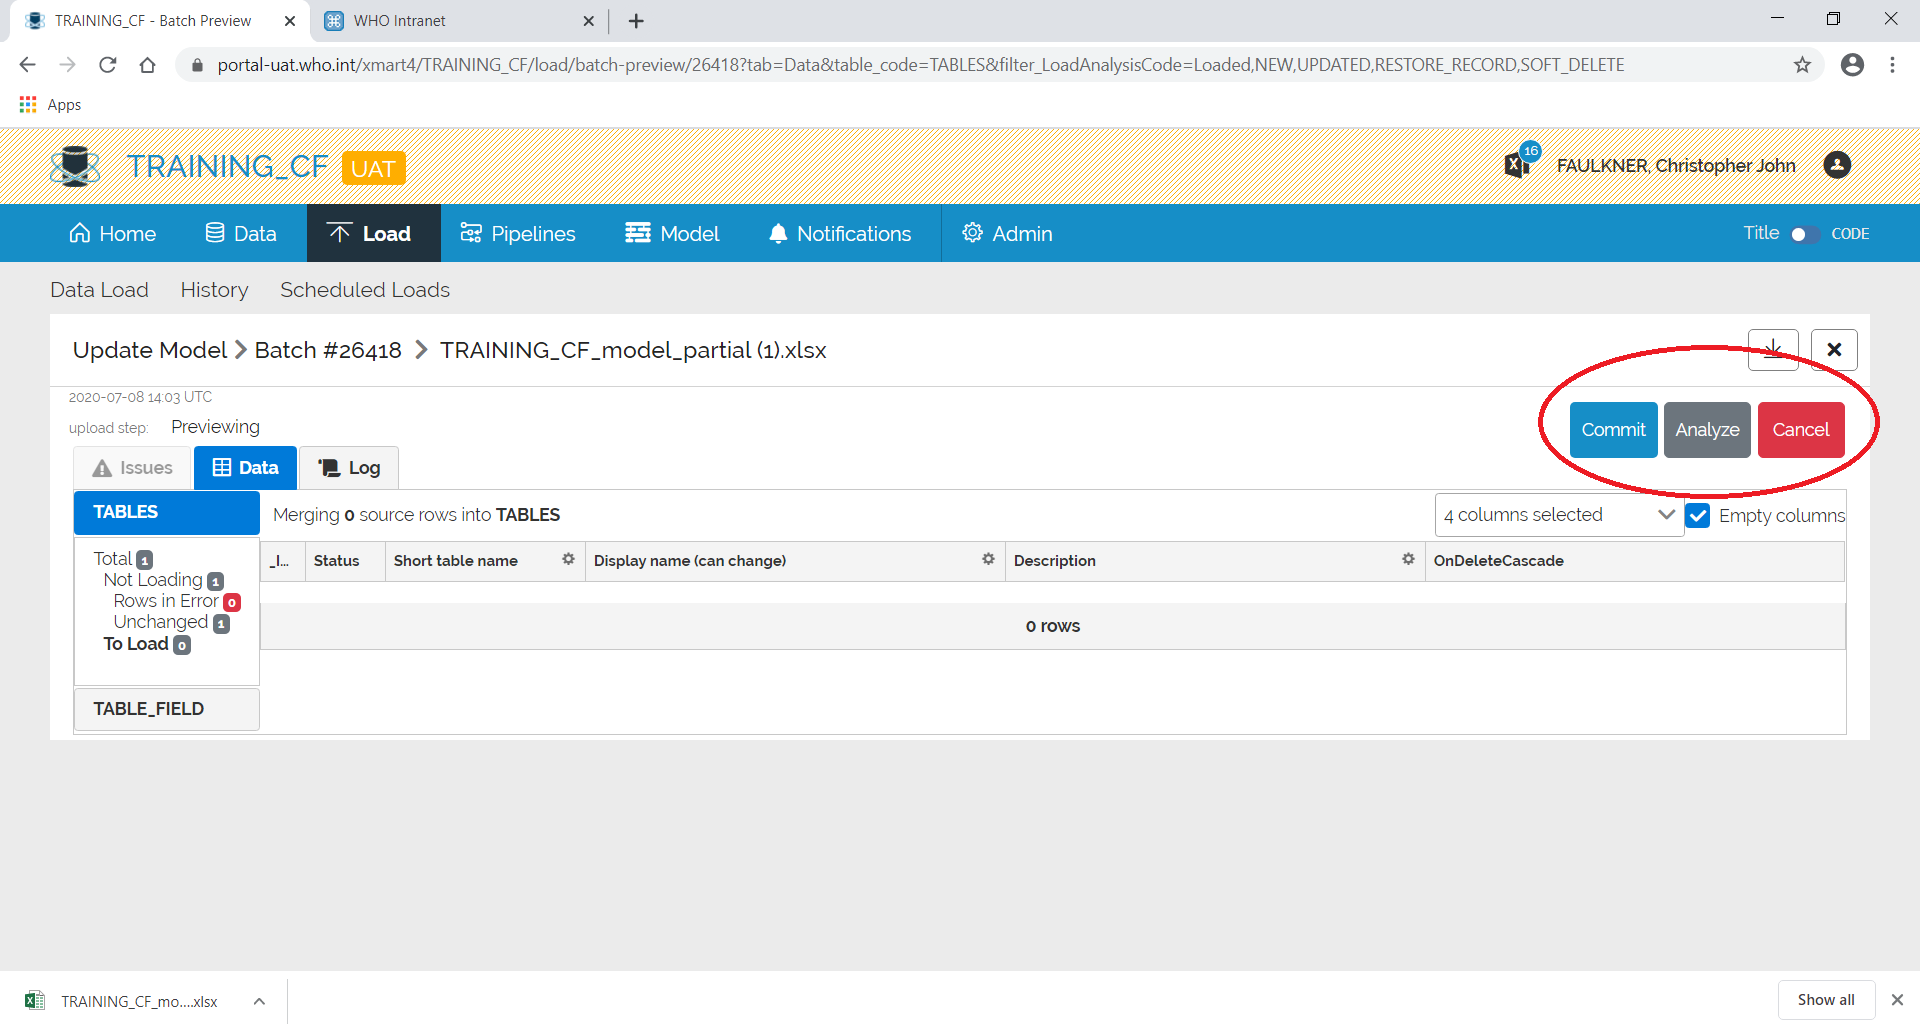Open the Chrome three-dot menu
The height and width of the screenshot is (1030, 1920).
coord(1892,64)
